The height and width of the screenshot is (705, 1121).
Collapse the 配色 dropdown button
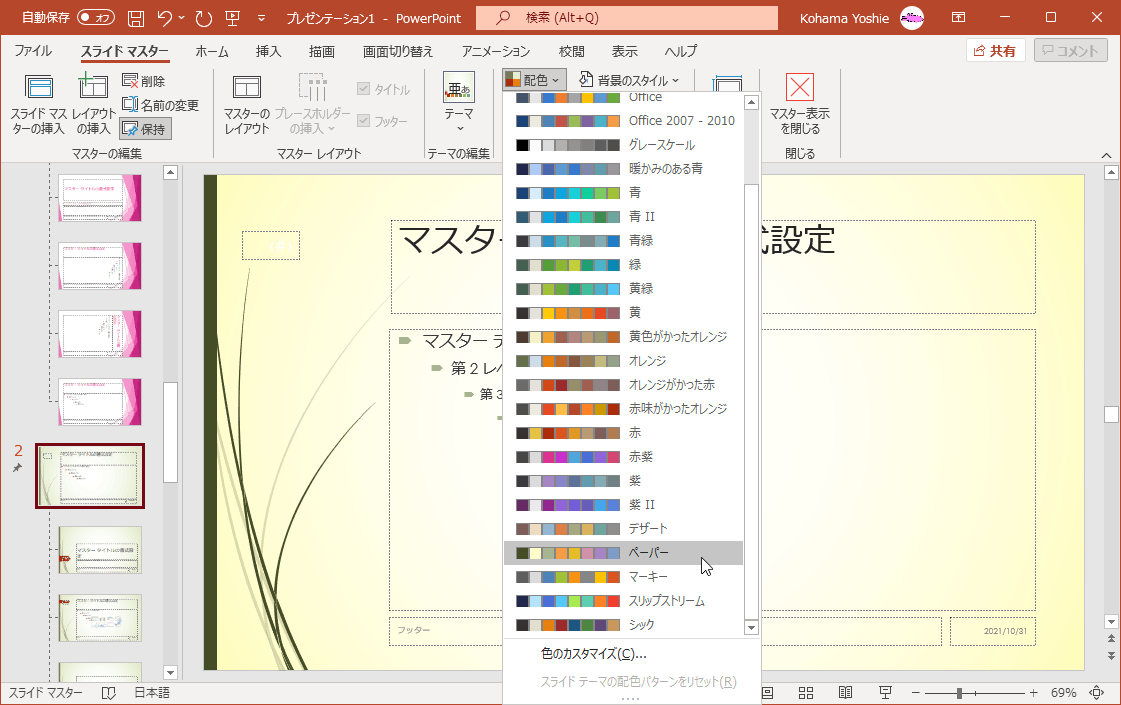[x=535, y=79]
